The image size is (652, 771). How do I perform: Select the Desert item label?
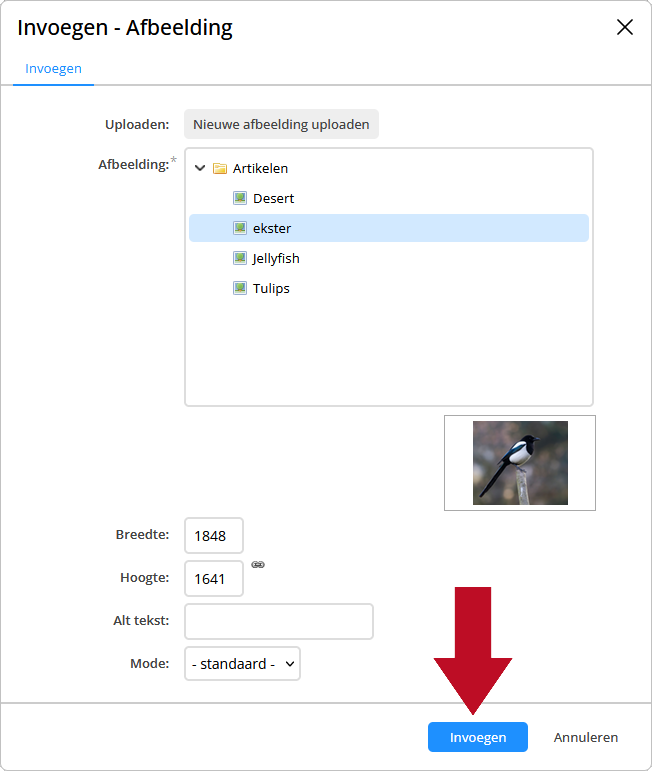coord(273,199)
